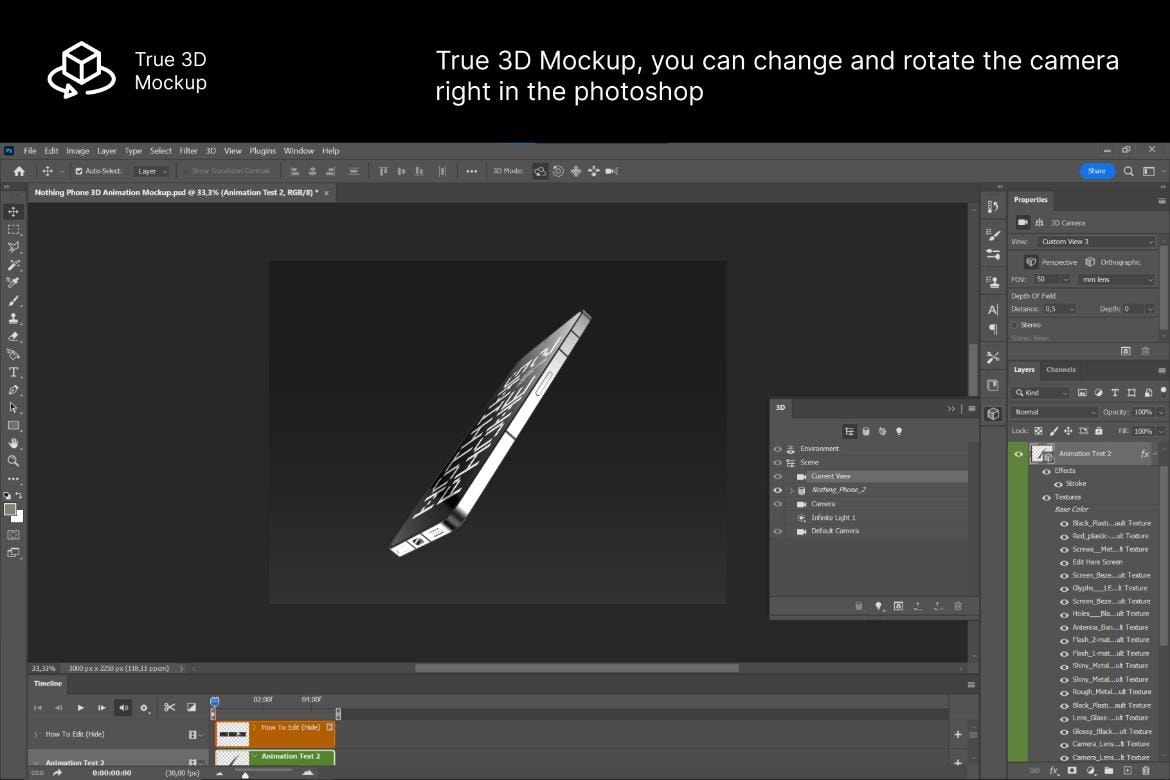The height and width of the screenshot is (780, 1170).
Task: Select the Move tool in the toolbar
Action: pyautogui.click(x=13, y=211)
